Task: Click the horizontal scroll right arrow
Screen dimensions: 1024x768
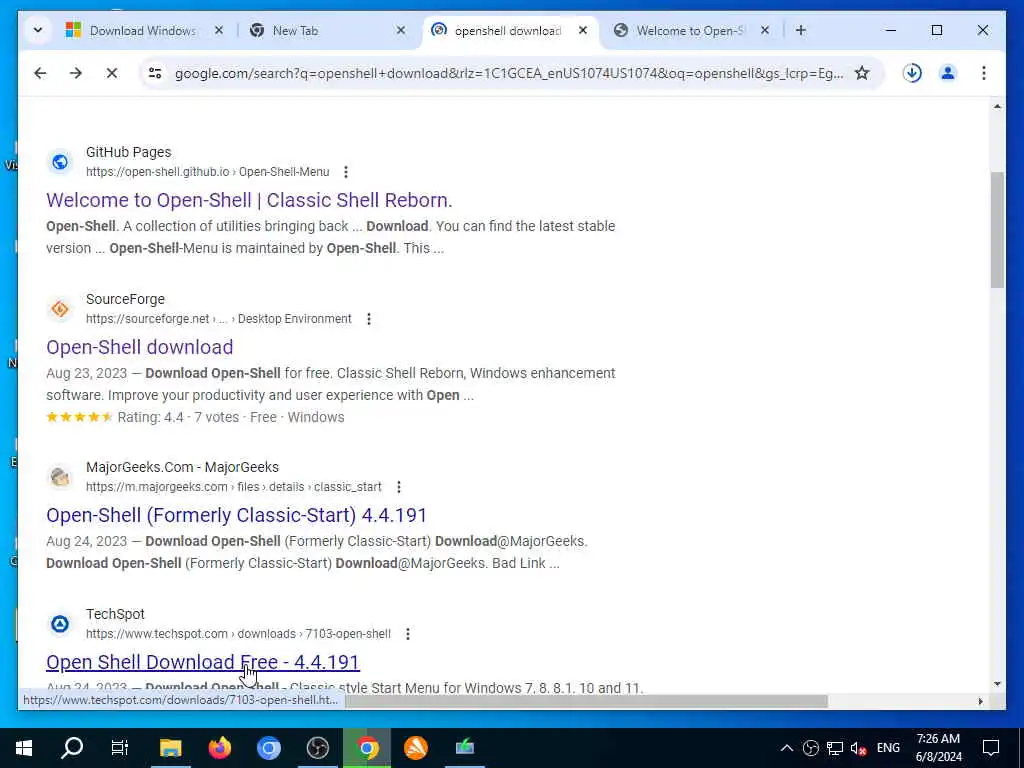Action: click(980, 701)
